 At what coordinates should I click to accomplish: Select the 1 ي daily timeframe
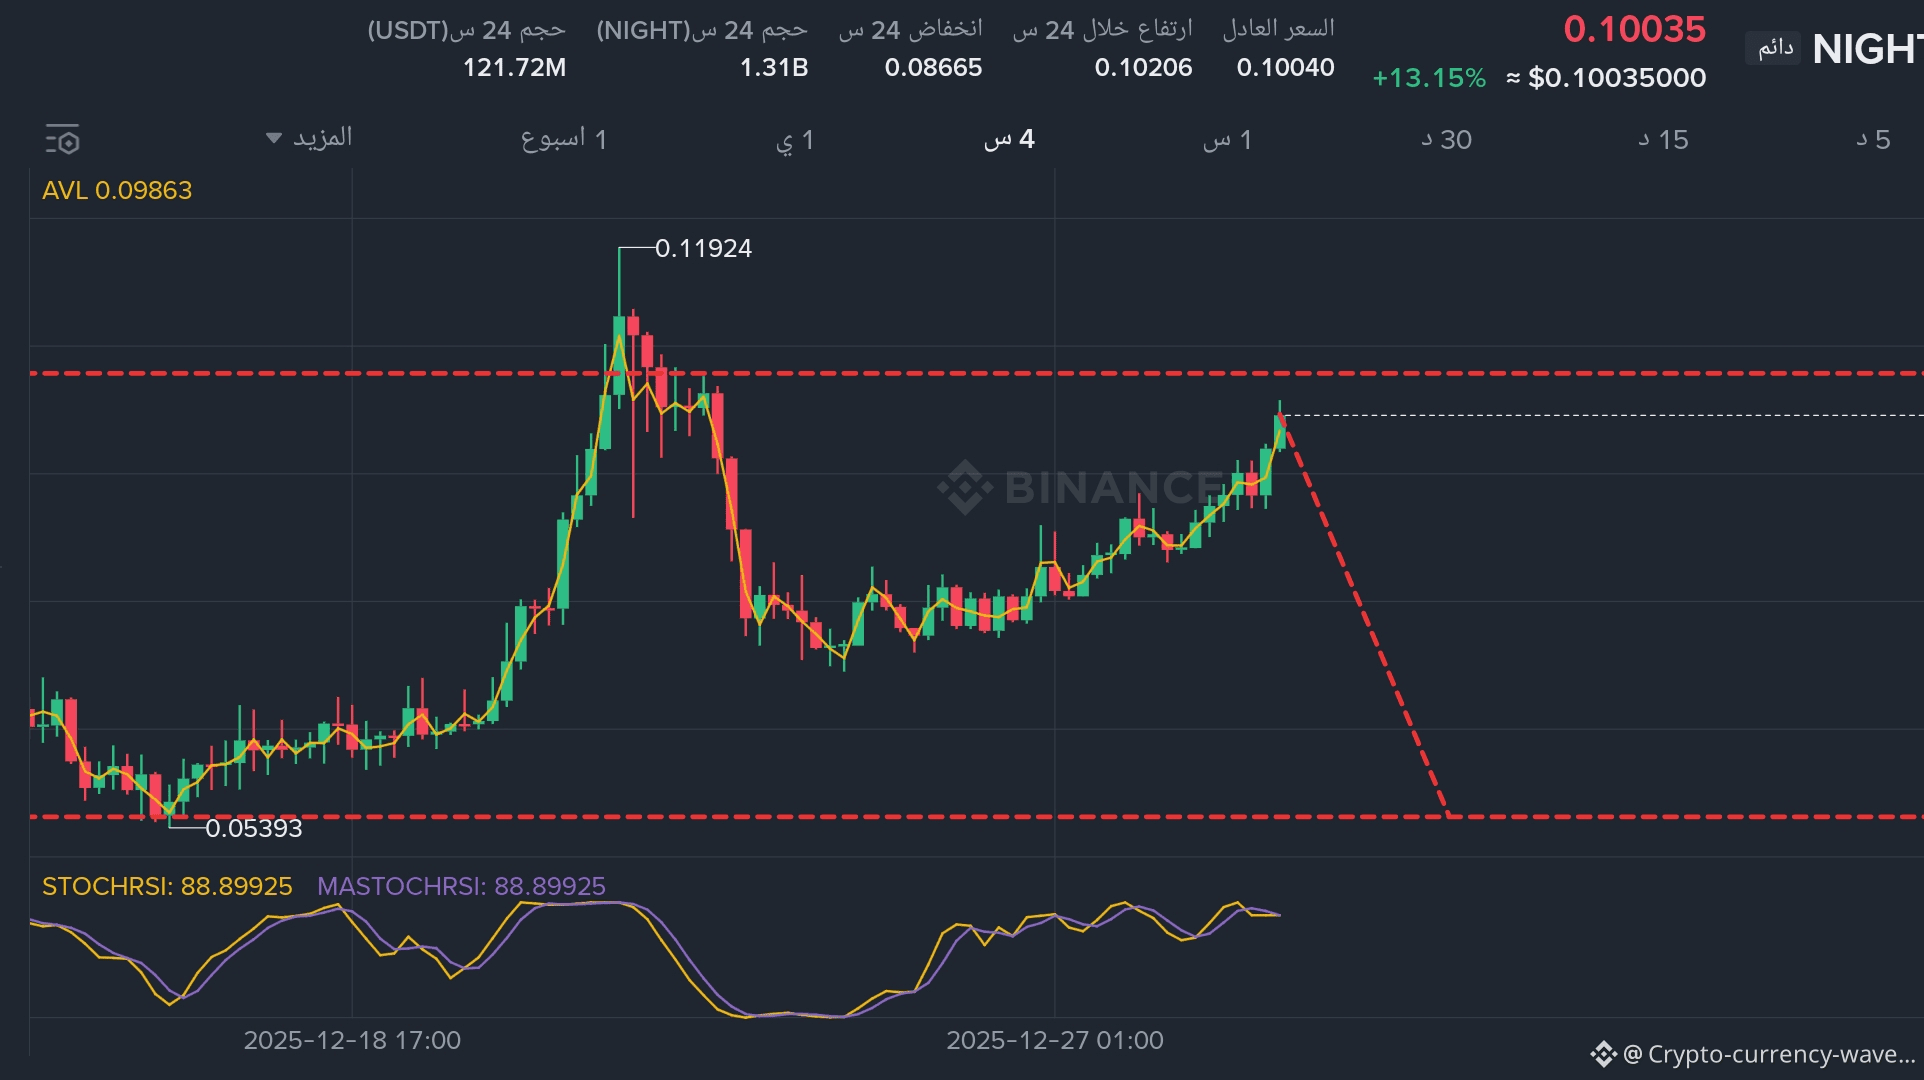pyautogui.click(x=795, y=140)
